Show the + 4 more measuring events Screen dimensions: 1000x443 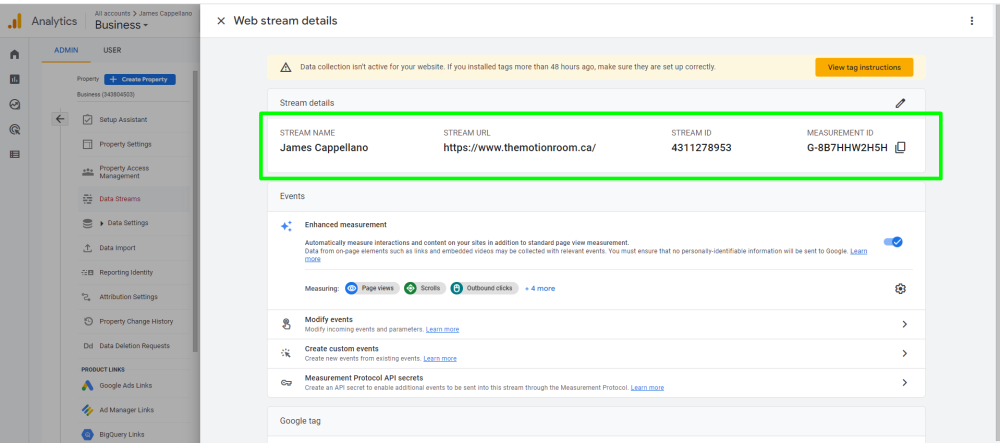tap(540, 288)
